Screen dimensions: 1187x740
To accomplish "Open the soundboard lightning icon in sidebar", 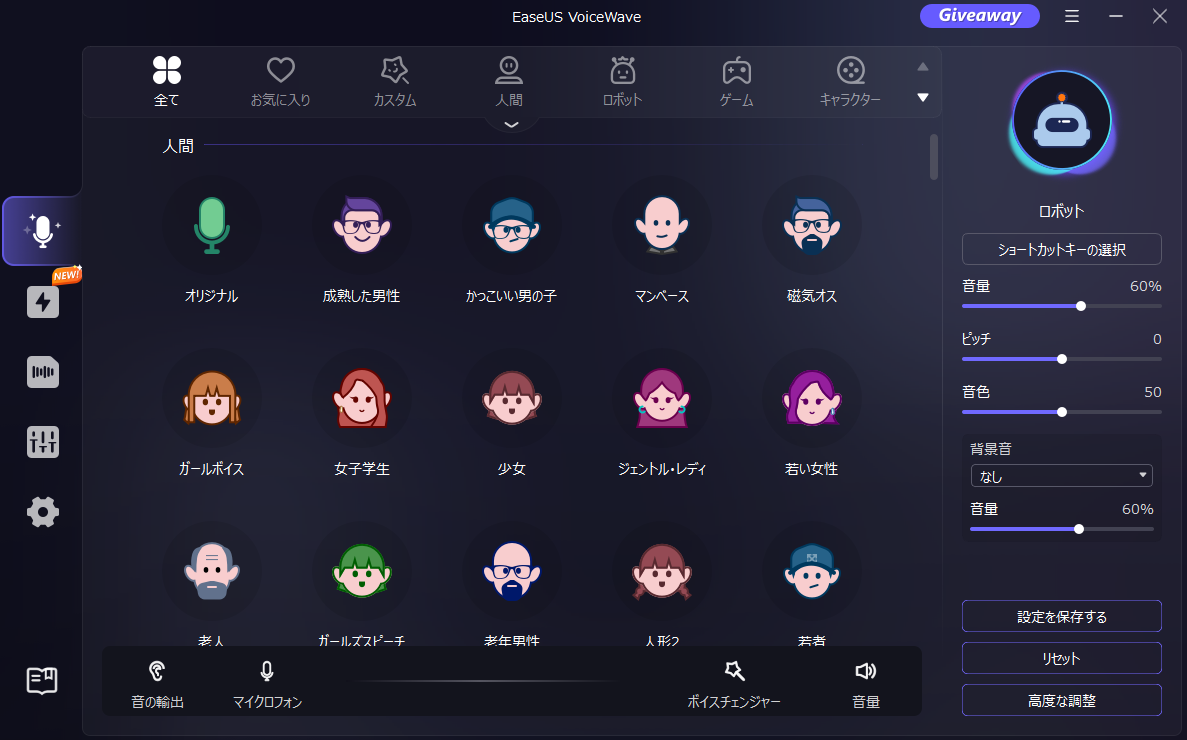I will [42, 302].
